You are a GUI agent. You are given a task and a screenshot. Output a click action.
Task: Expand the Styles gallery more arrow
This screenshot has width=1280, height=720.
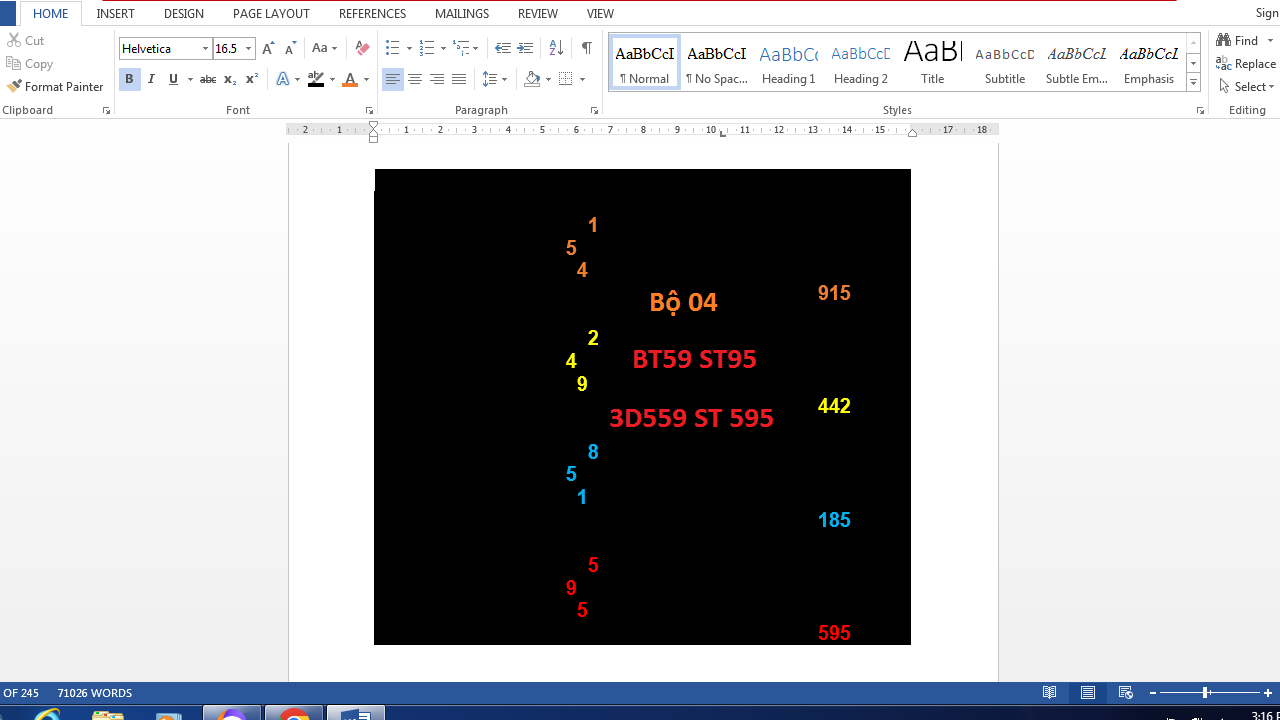tap(1193, 83)
